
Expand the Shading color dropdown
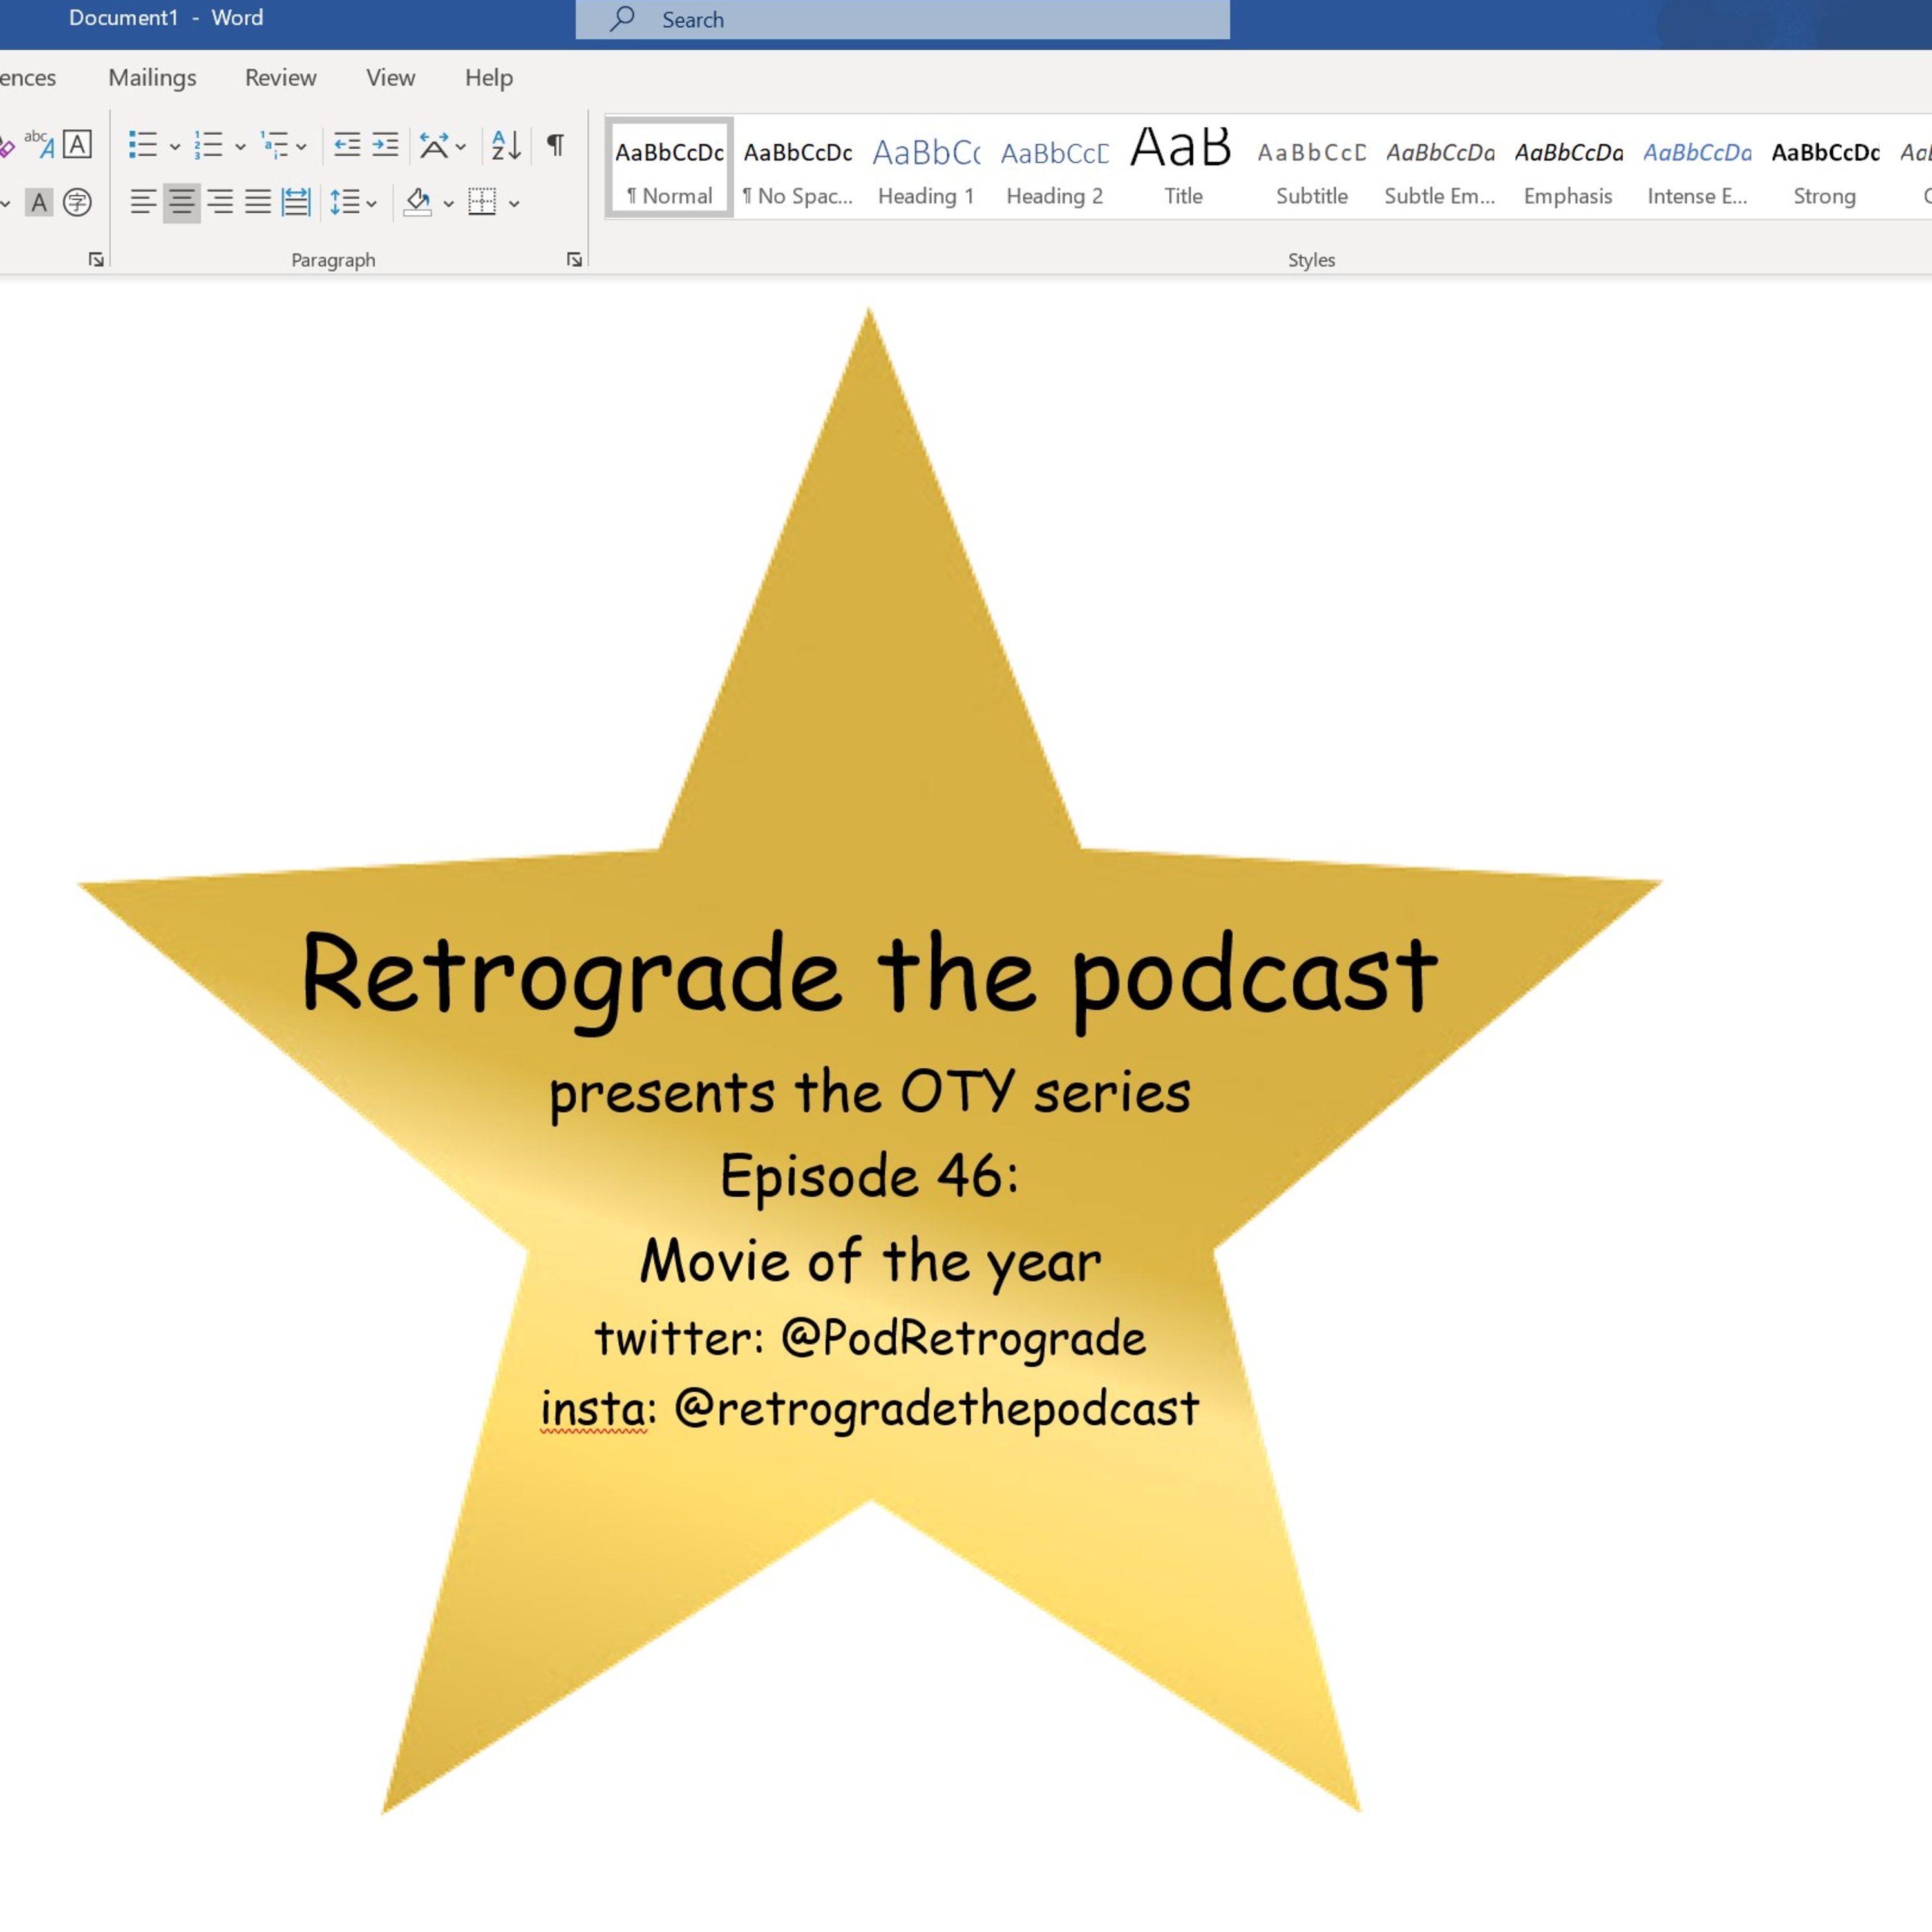coord(449,204)
